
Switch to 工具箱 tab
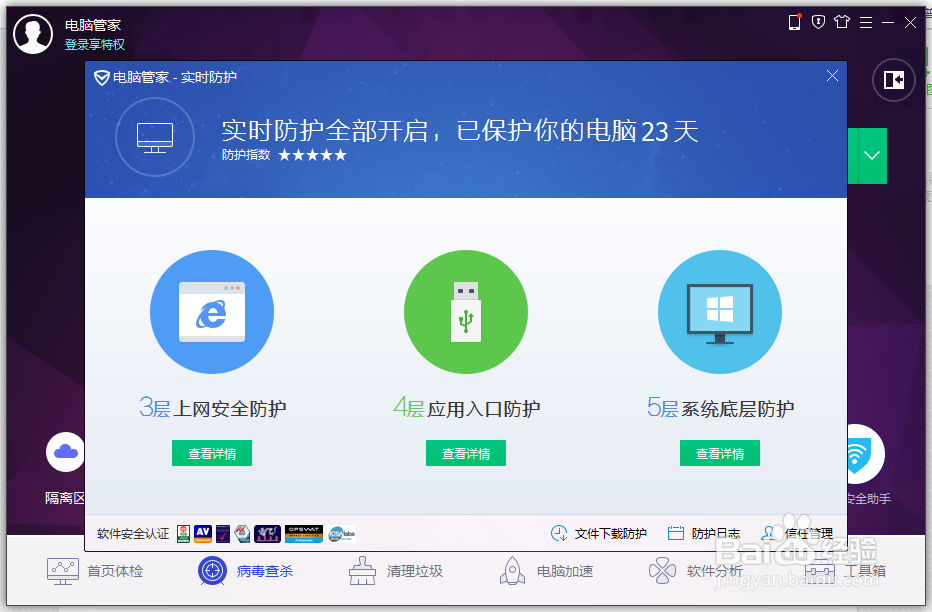click(x=845, y=571)
